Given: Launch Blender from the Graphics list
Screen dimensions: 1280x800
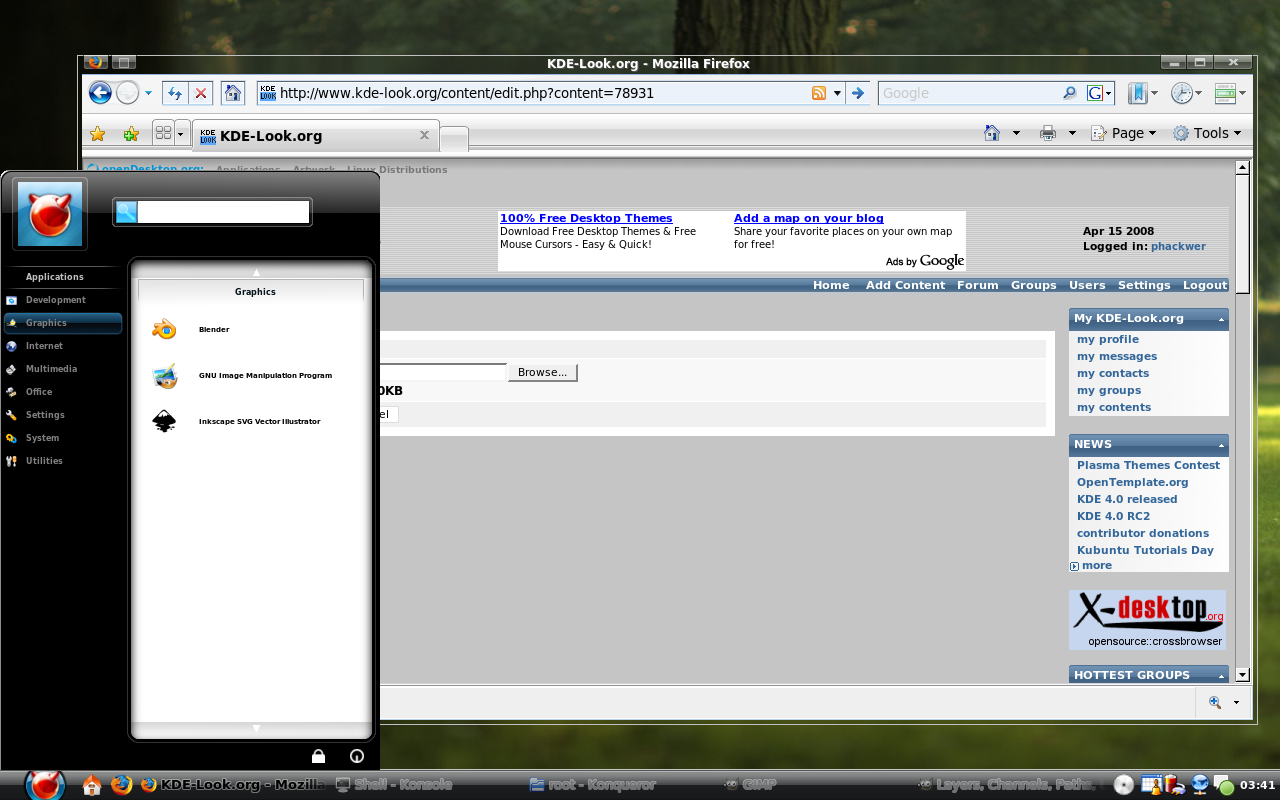Looking at the screenshot, I should coord(250,329).
